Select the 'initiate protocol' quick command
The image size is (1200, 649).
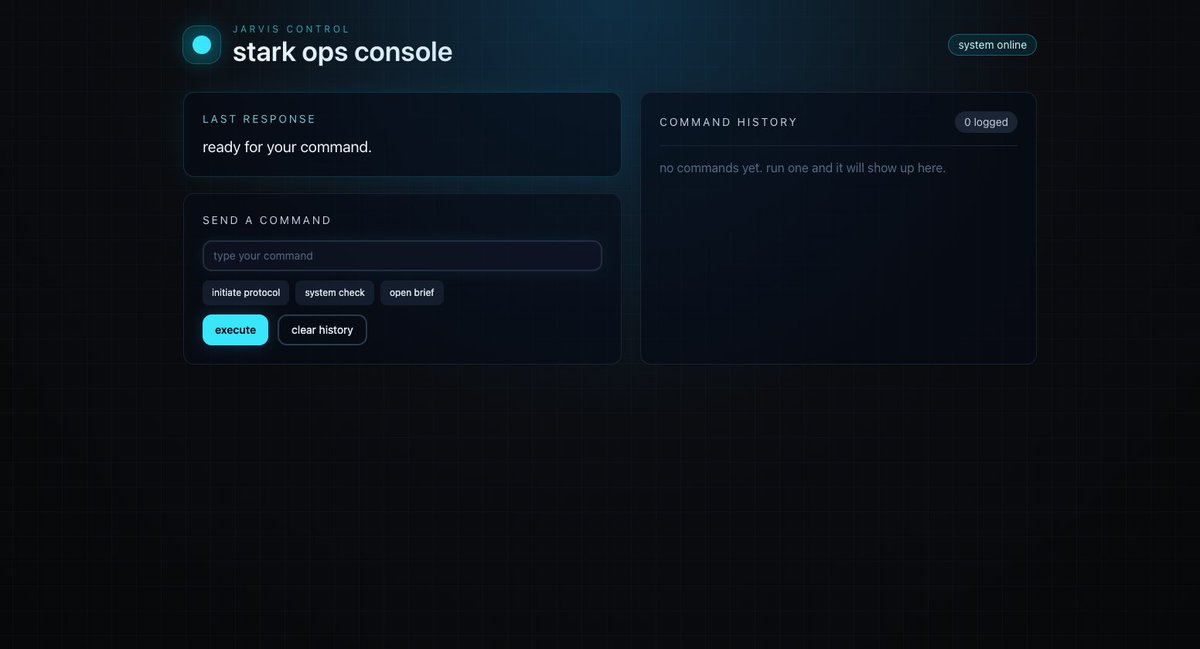246,293
